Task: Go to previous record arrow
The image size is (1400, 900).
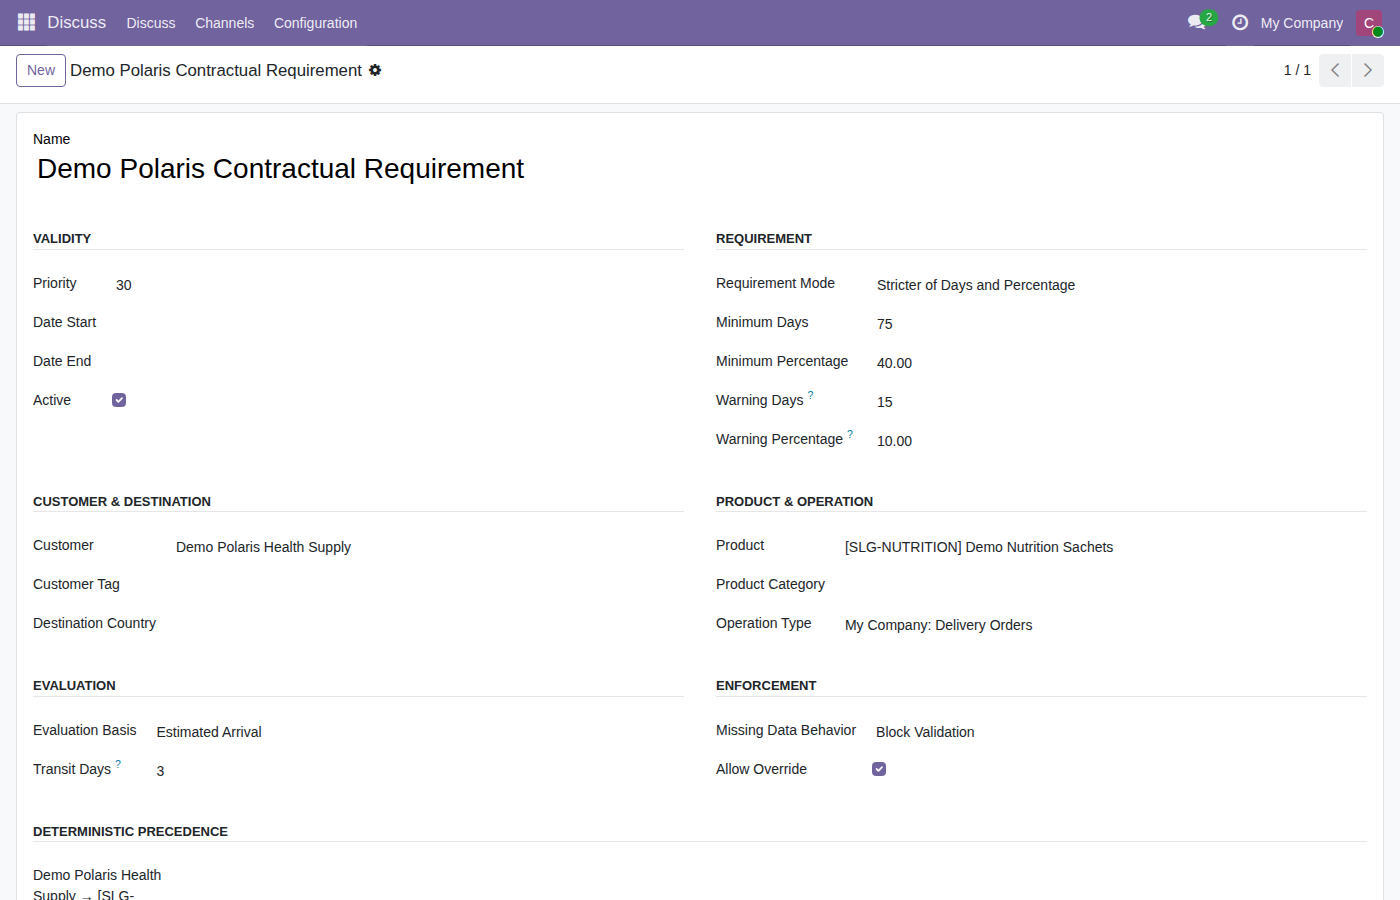Action: click(x=1335, y=70)
